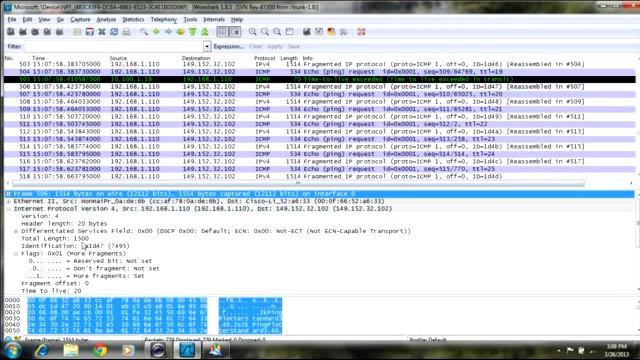Click in the display Filter input field
Screen dimensions: 640x360
[113, 47]
